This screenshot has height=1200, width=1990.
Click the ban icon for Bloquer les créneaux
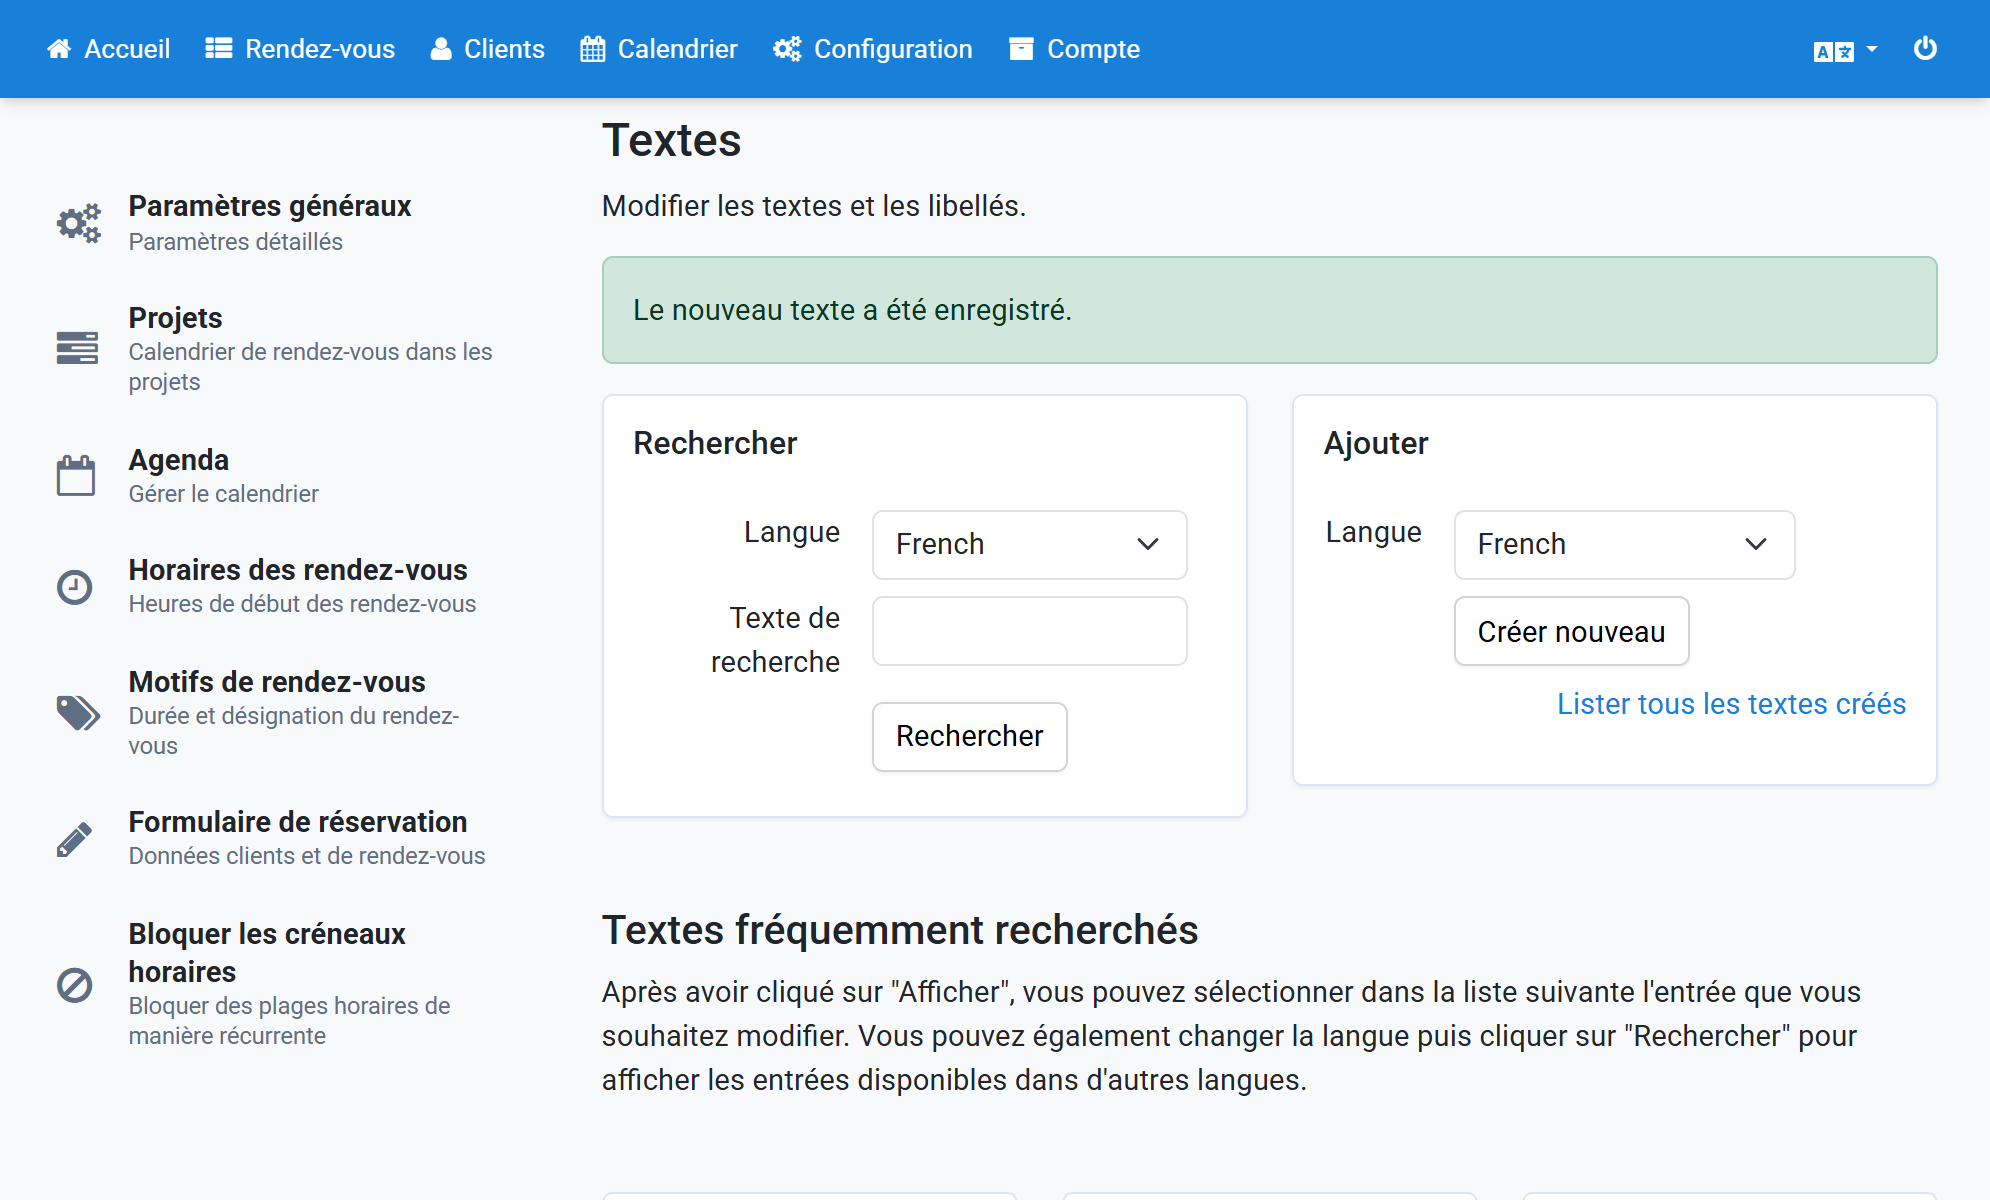(74, 985)
